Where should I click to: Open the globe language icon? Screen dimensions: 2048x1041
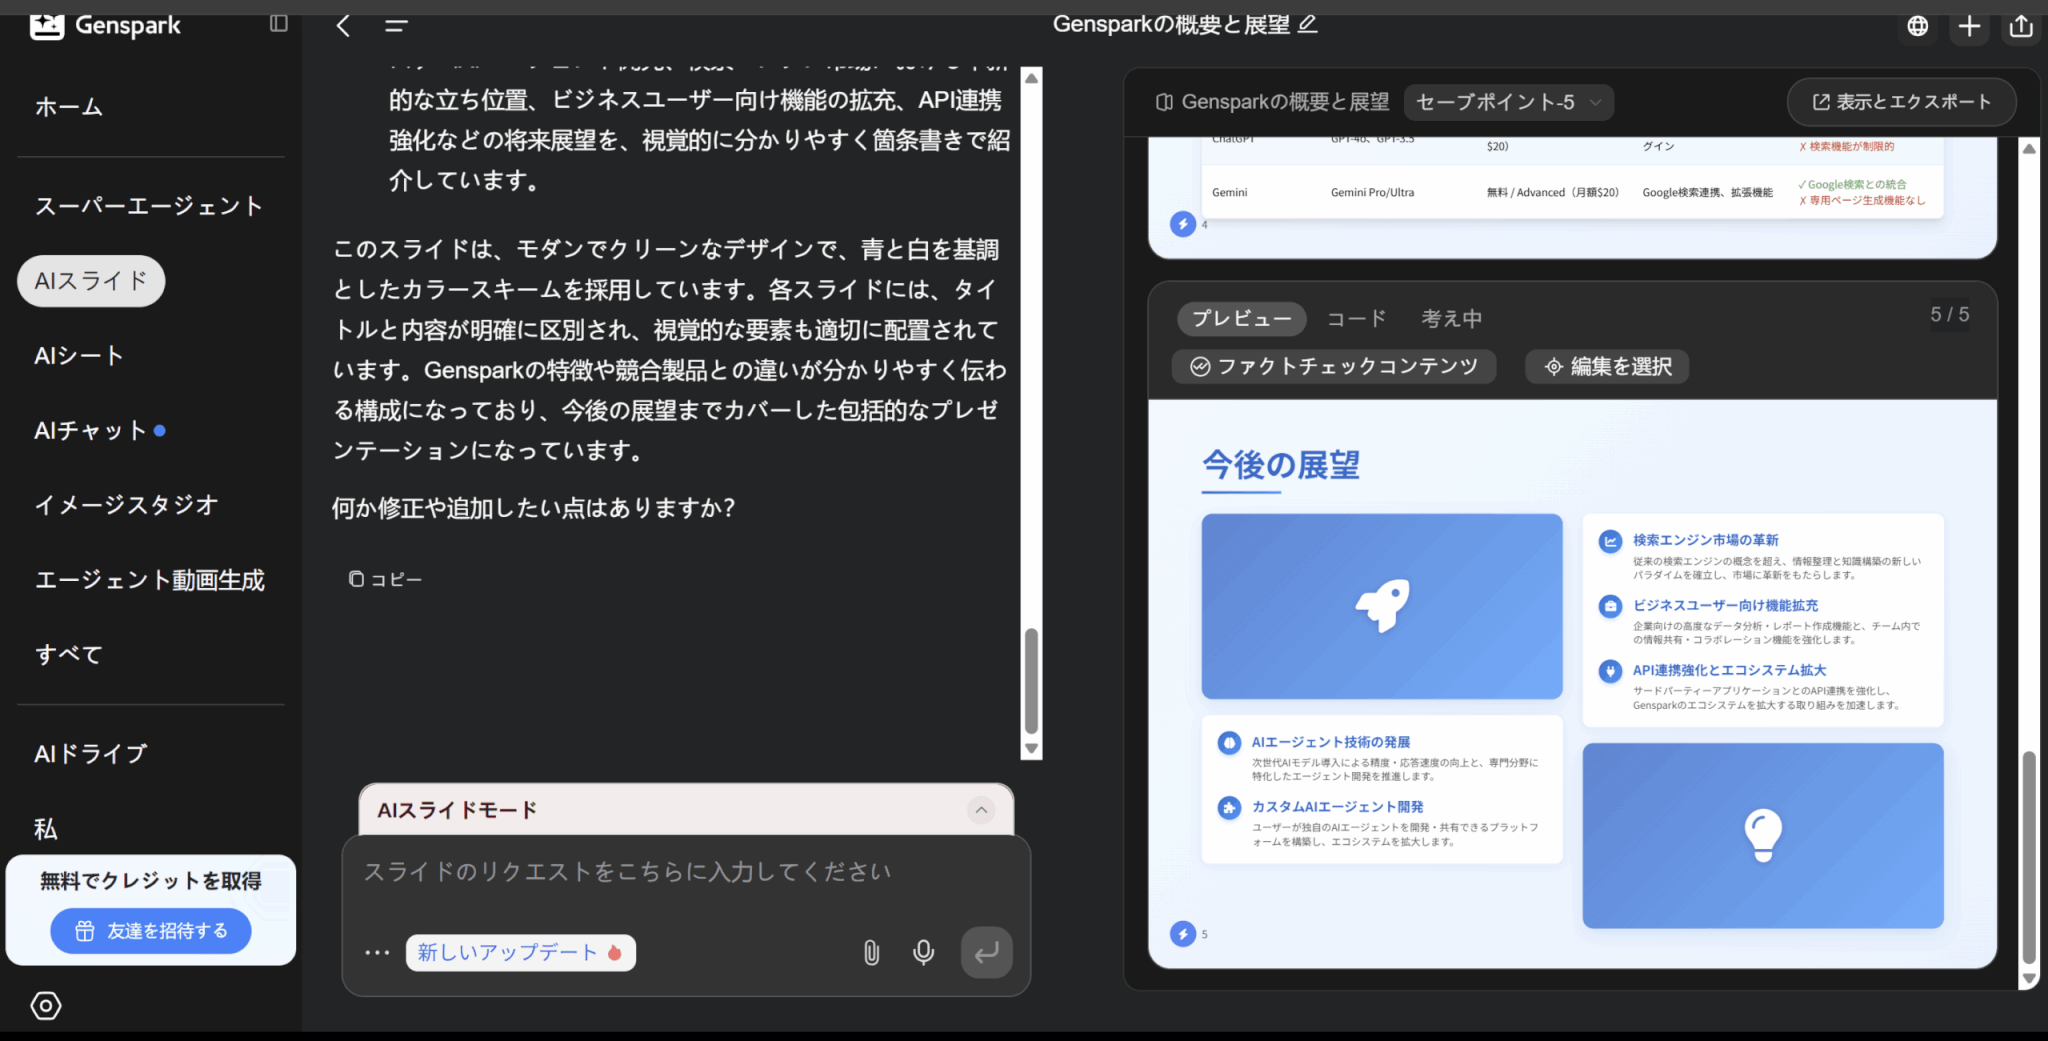(x=1917, y=26)
